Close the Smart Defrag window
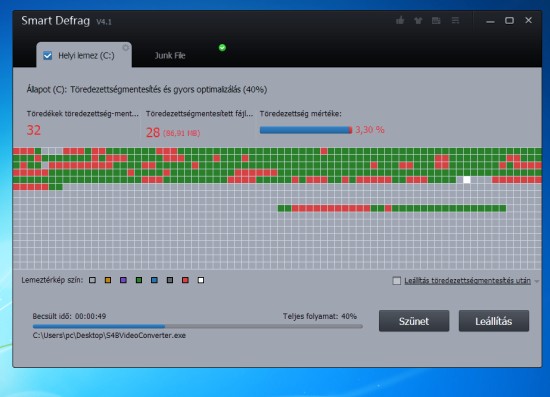This screenshot has height=397, width=550. tap(529, 20)
